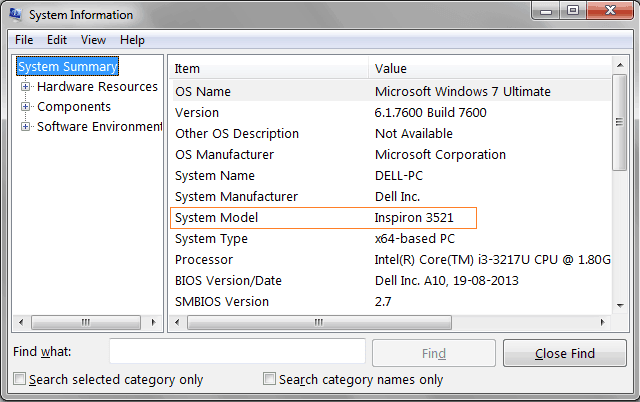
Task: Close the System Information window
Action: [611, 11]
